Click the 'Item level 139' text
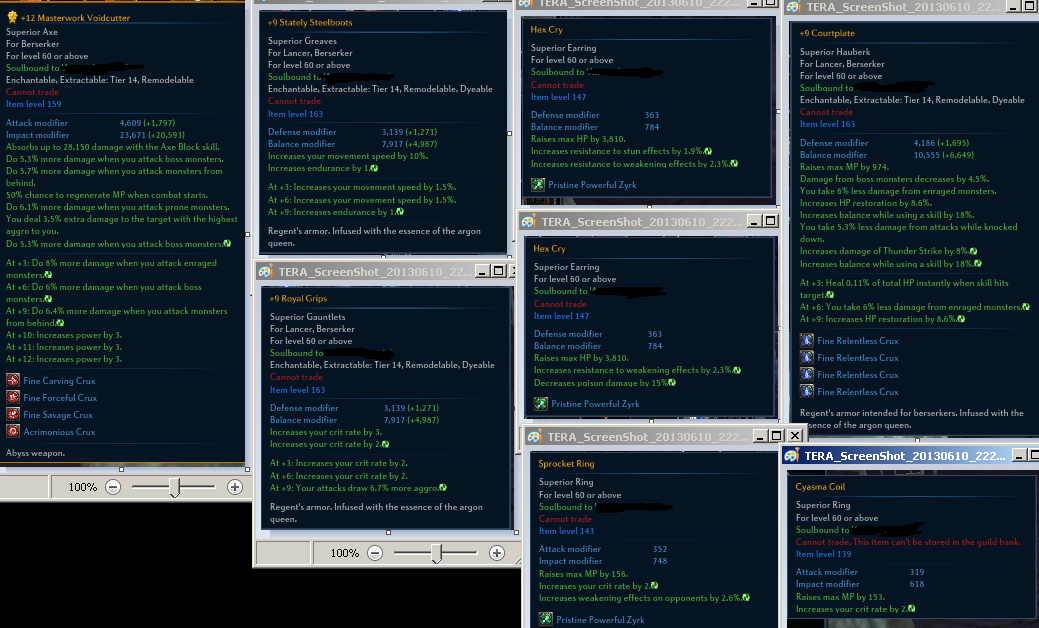 (x=824, y=554)
